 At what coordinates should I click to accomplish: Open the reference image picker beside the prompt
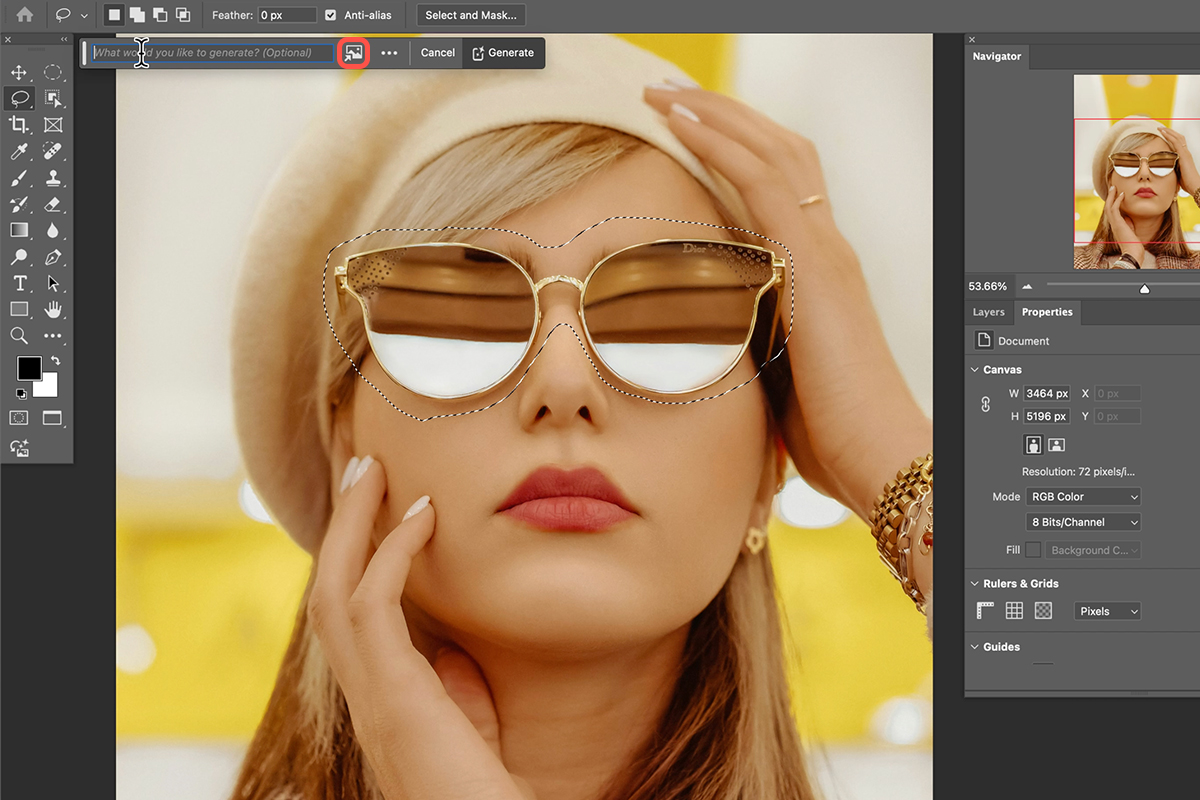pos(352,52)
